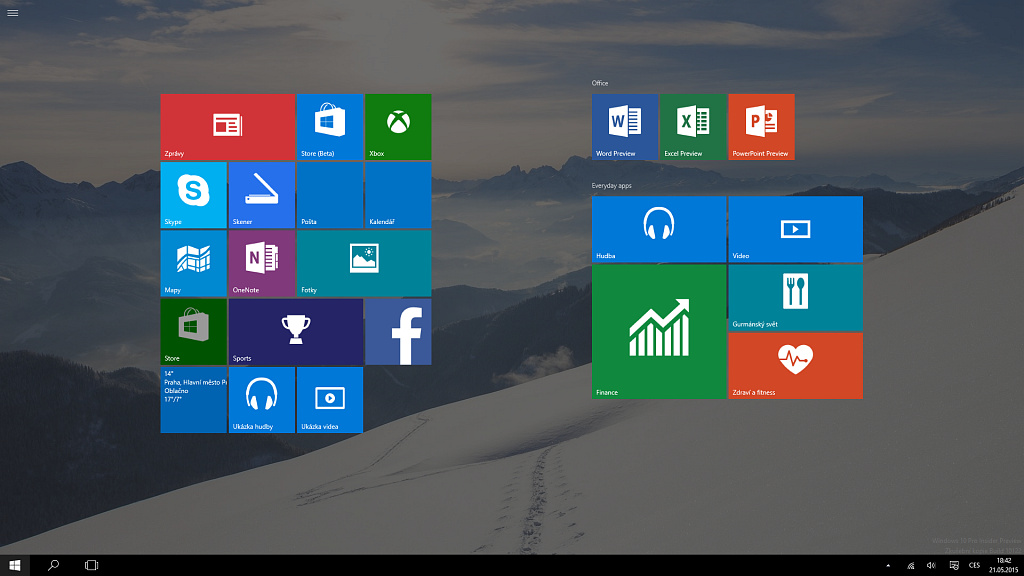1024x576 pixels.
Task: Open the hamburger menu at top left
Action: point(12,13)
